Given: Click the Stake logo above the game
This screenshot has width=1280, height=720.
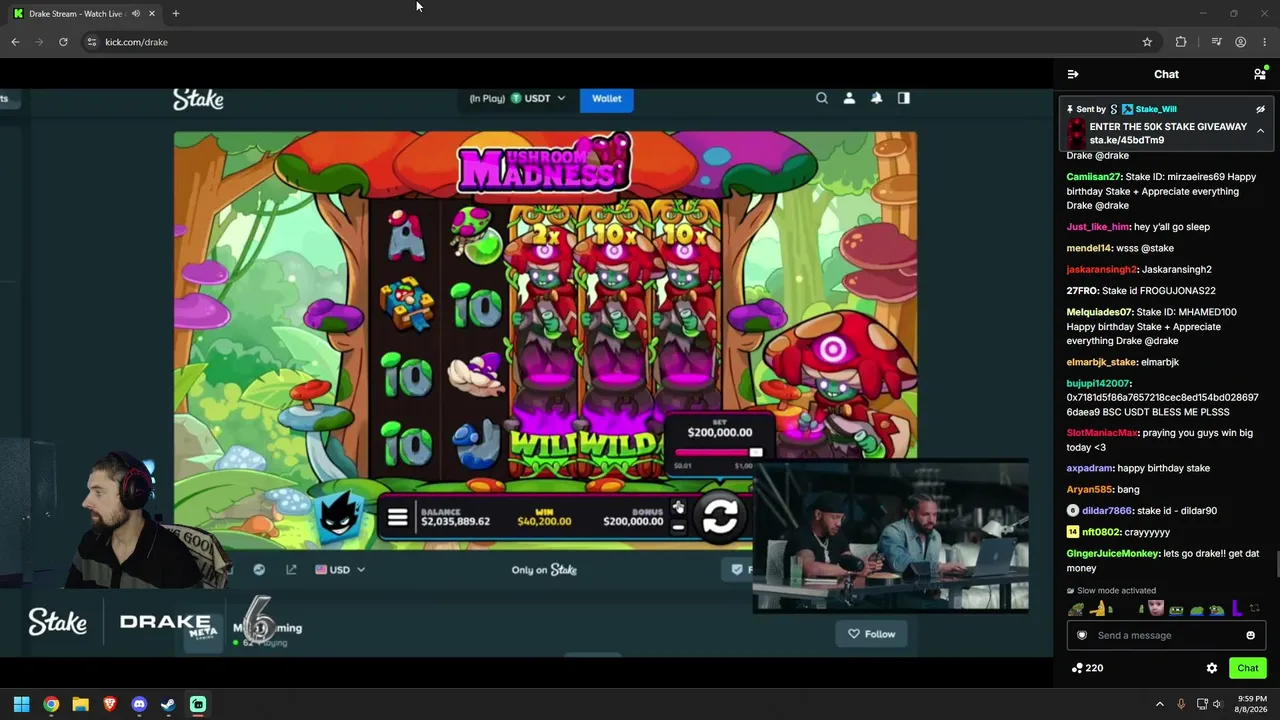Looking at the screenshot, I should (198, 99).
